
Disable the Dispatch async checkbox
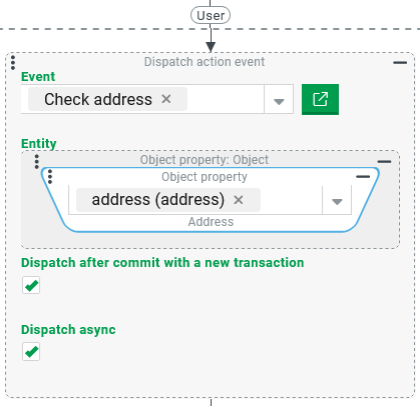(31, 351)
